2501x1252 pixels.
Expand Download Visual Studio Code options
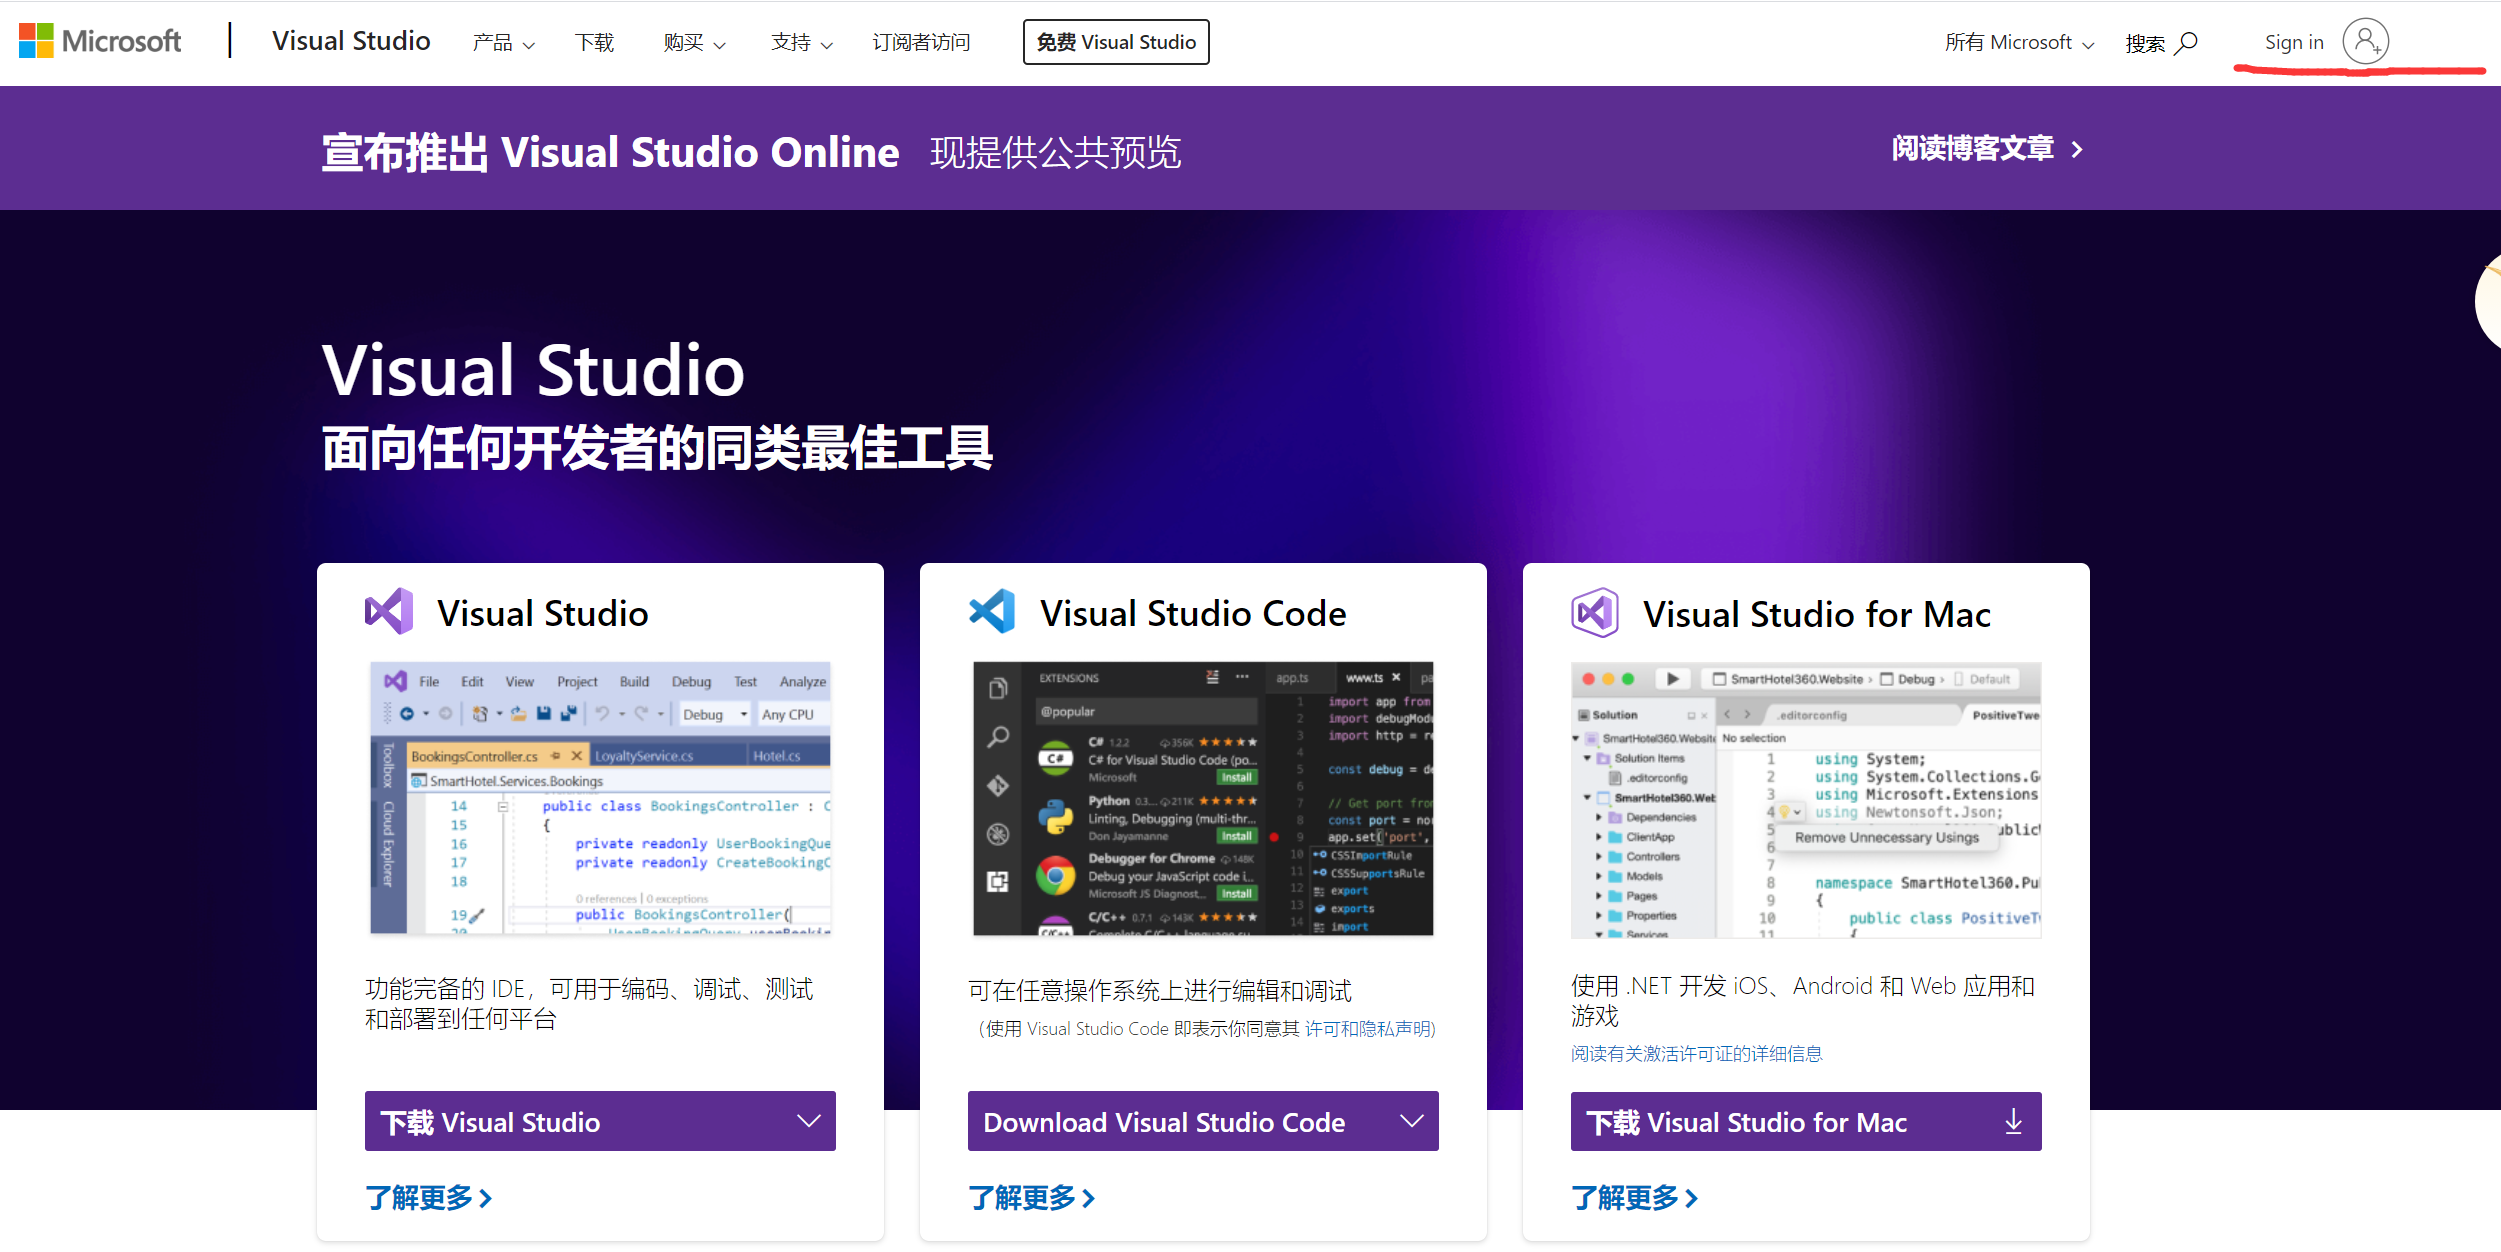(1411, 1121)
